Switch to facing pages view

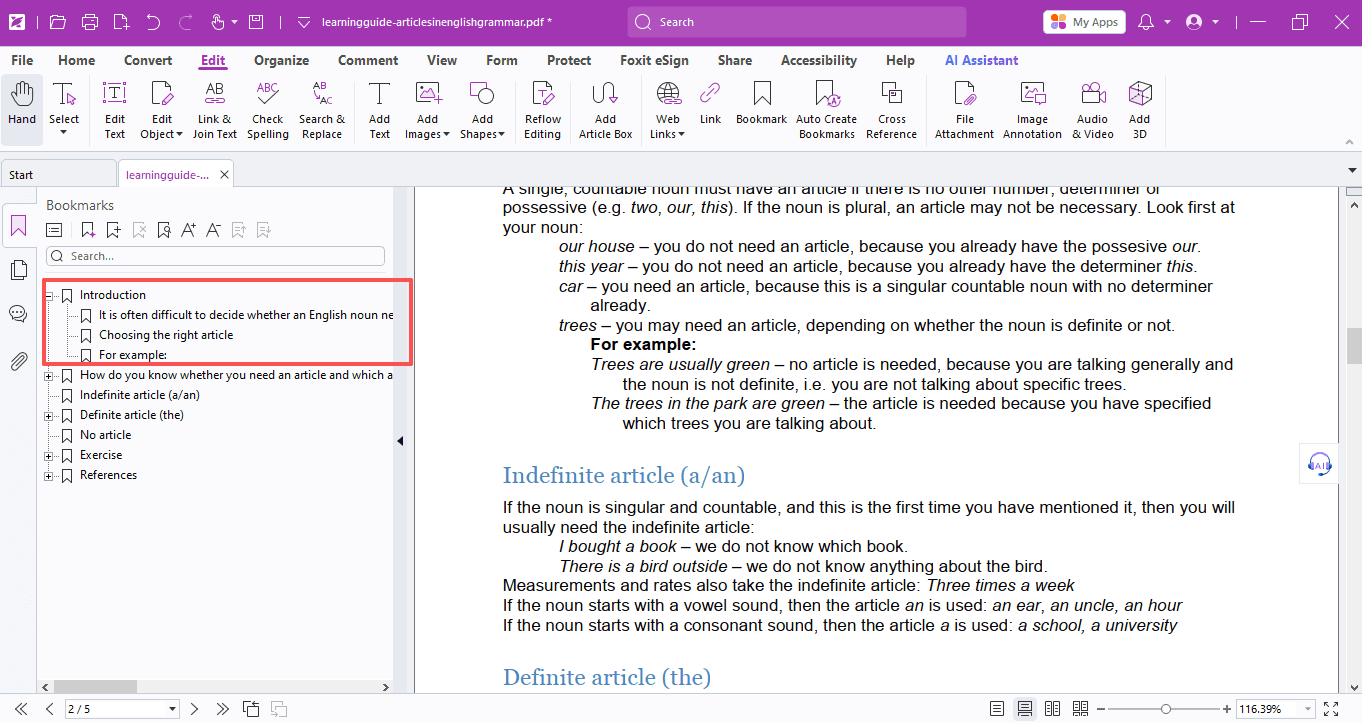pos(1052,709)
